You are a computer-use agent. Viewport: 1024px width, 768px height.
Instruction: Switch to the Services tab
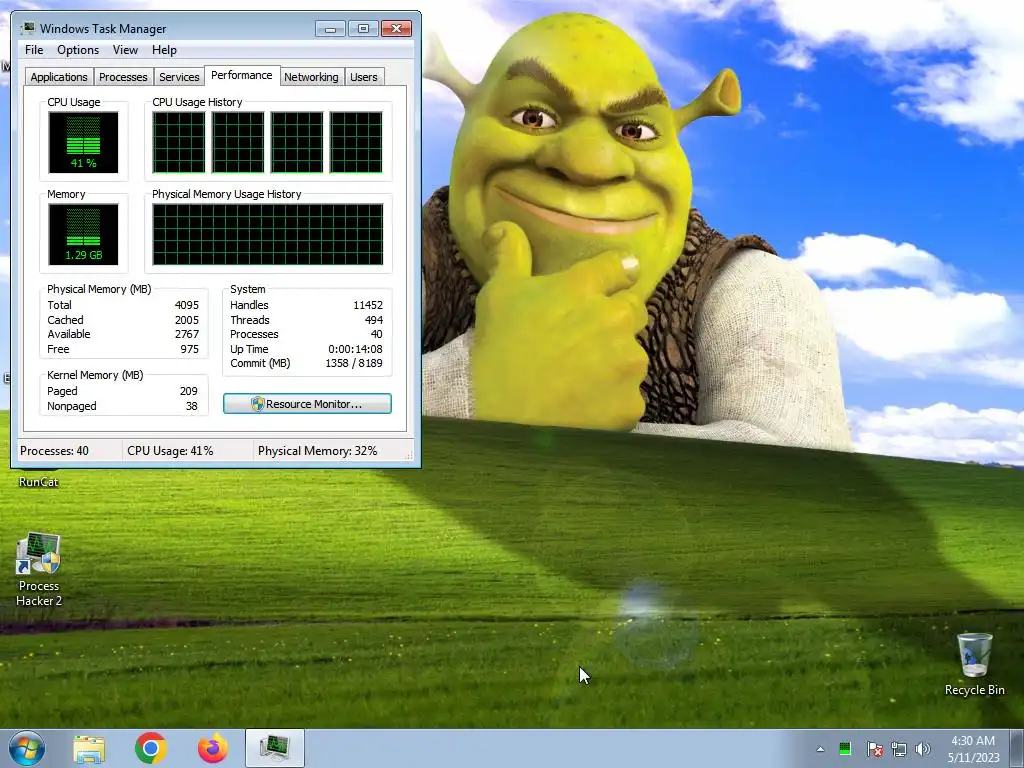tap(179, 76)
